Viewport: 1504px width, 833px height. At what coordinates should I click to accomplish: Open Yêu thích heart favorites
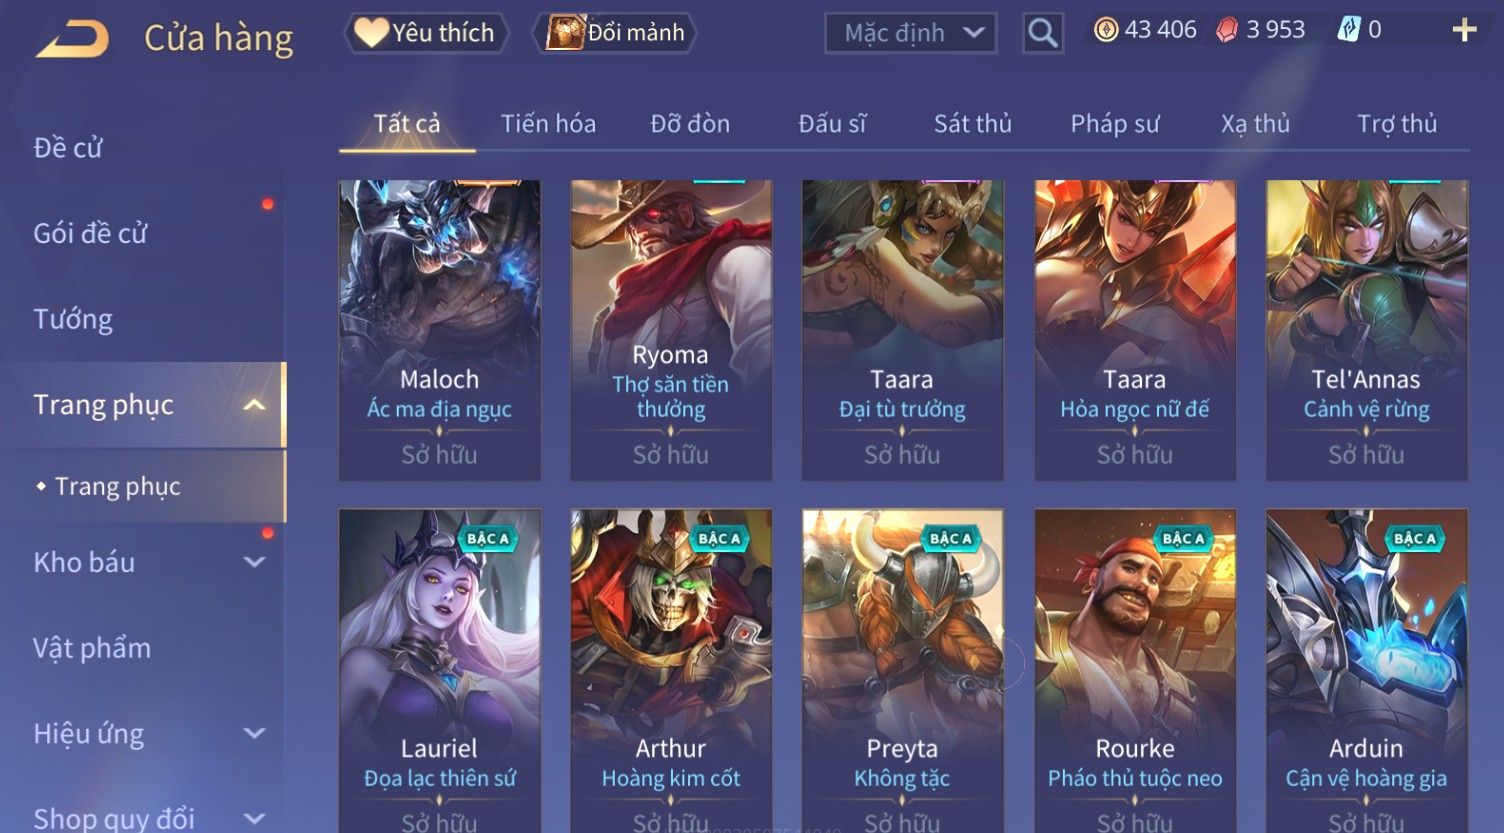coord(426,33)
